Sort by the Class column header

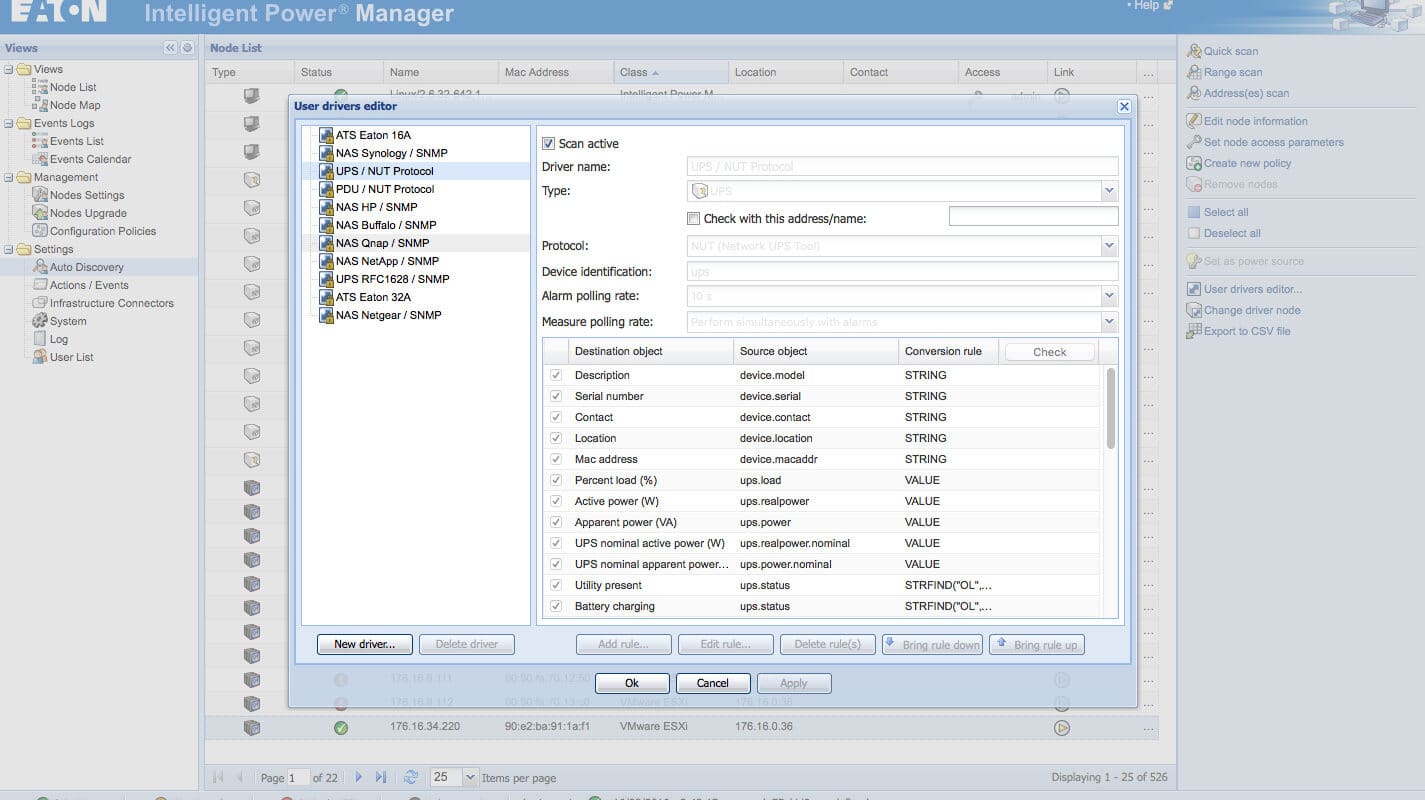tap(670, 72)
